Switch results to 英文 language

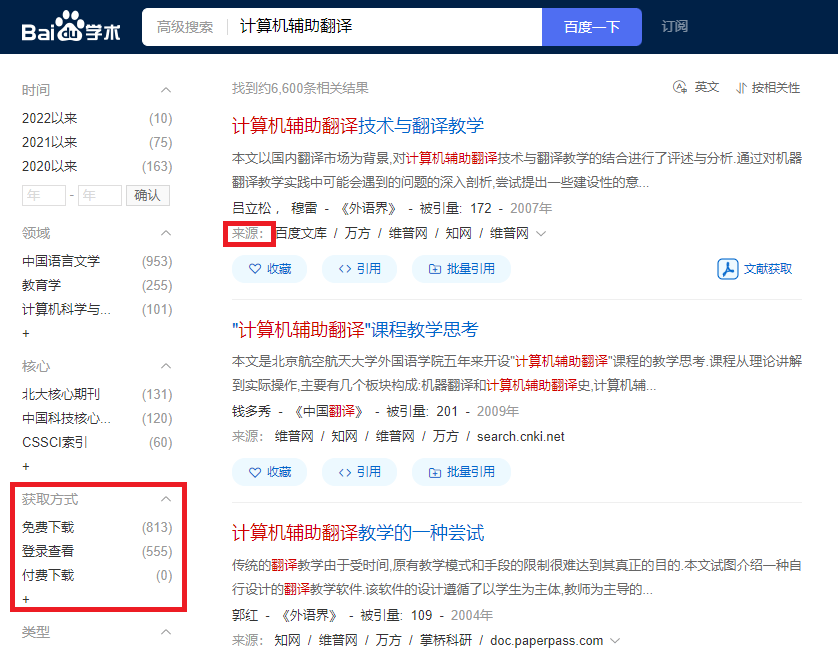click(x=696, y=87)
